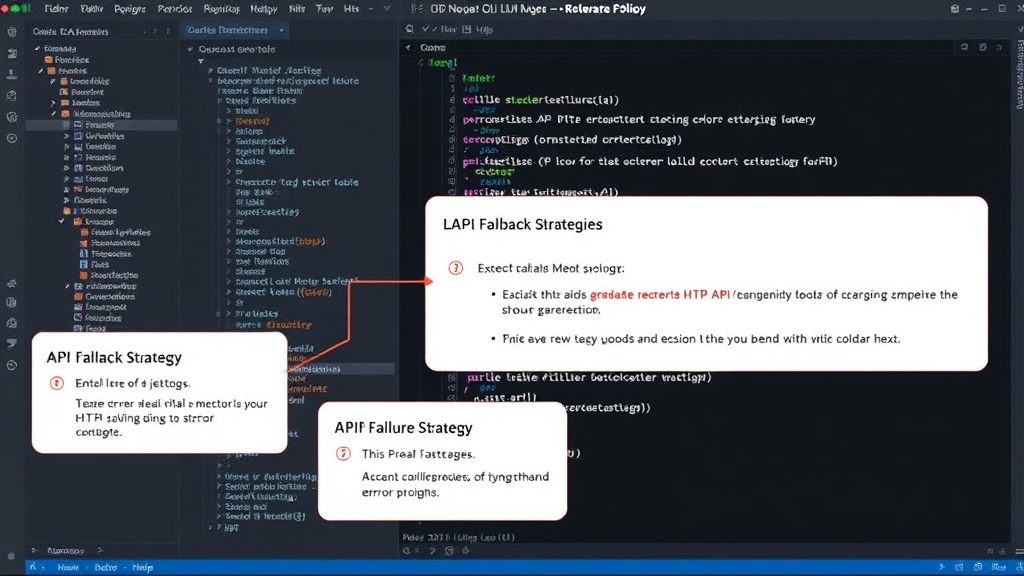Click the checkmark icon in editor toolbar

(x=425, y=29)
